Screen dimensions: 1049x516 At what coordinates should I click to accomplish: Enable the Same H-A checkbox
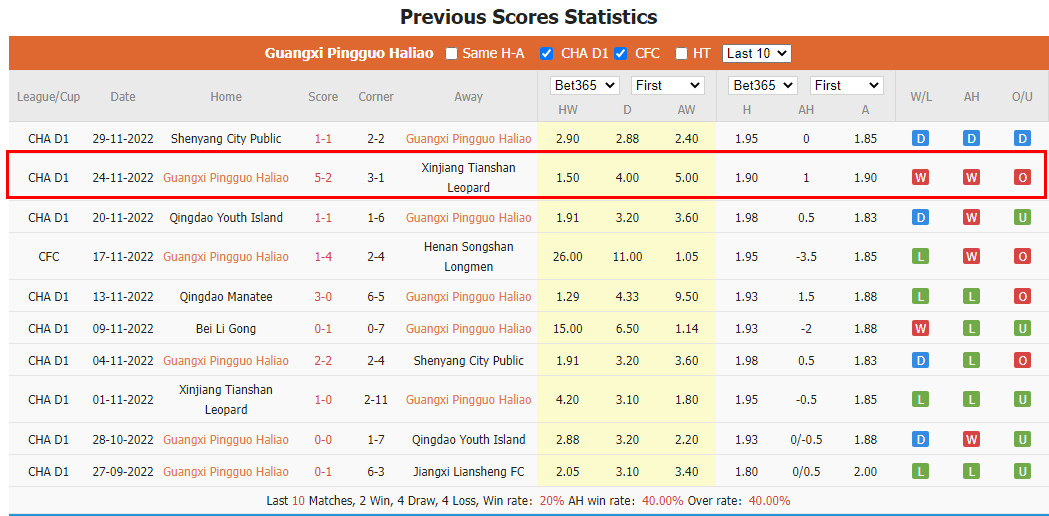click(x=452, y=53)
